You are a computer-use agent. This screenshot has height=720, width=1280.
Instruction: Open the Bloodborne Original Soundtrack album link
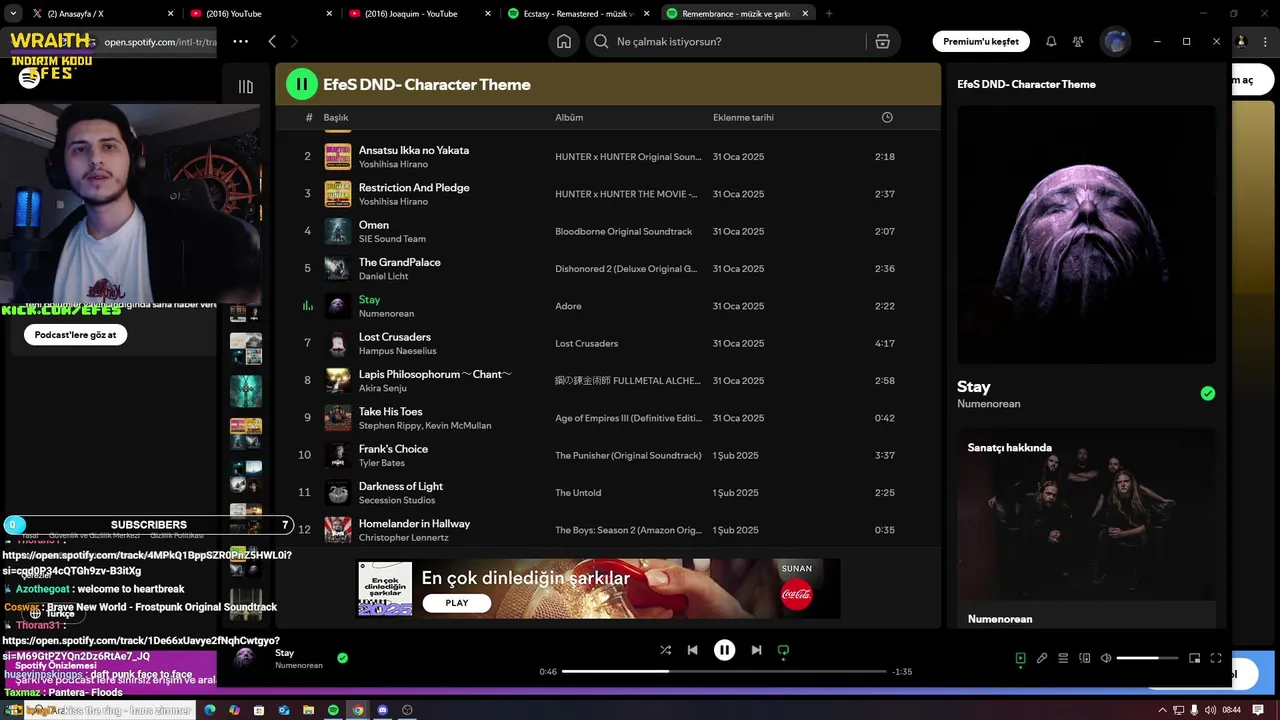pos(623,231)
